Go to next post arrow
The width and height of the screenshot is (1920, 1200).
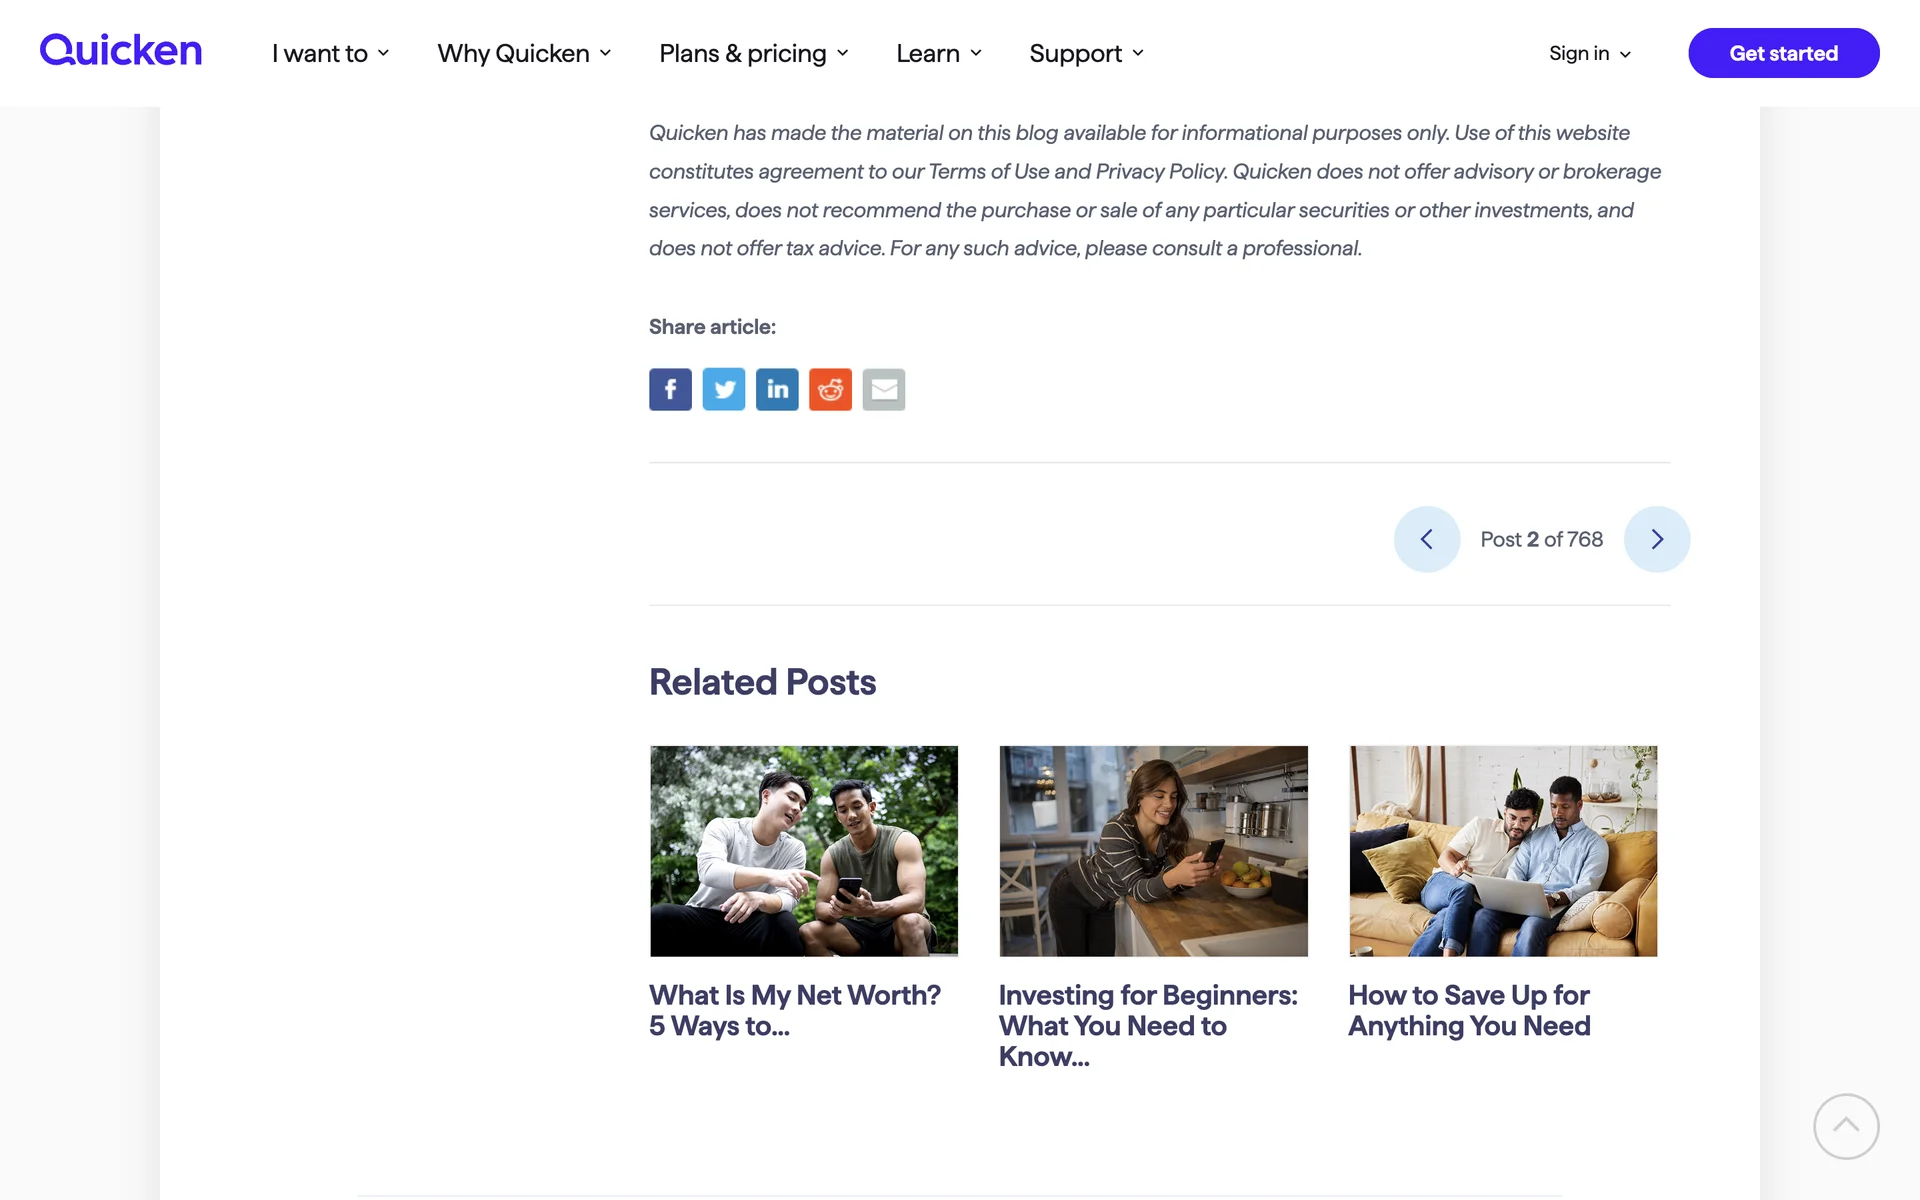[x=1657, y=539]
